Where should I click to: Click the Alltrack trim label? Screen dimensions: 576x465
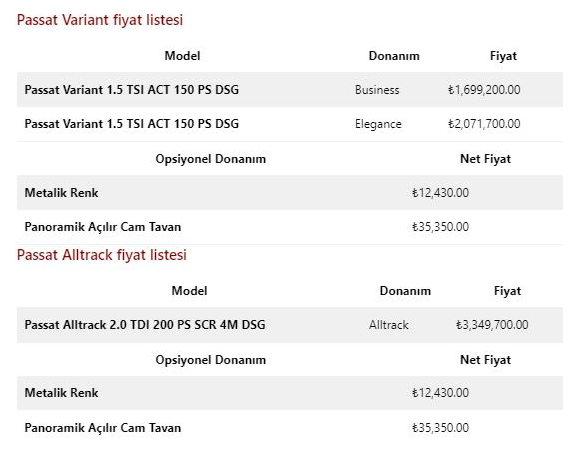389,325
